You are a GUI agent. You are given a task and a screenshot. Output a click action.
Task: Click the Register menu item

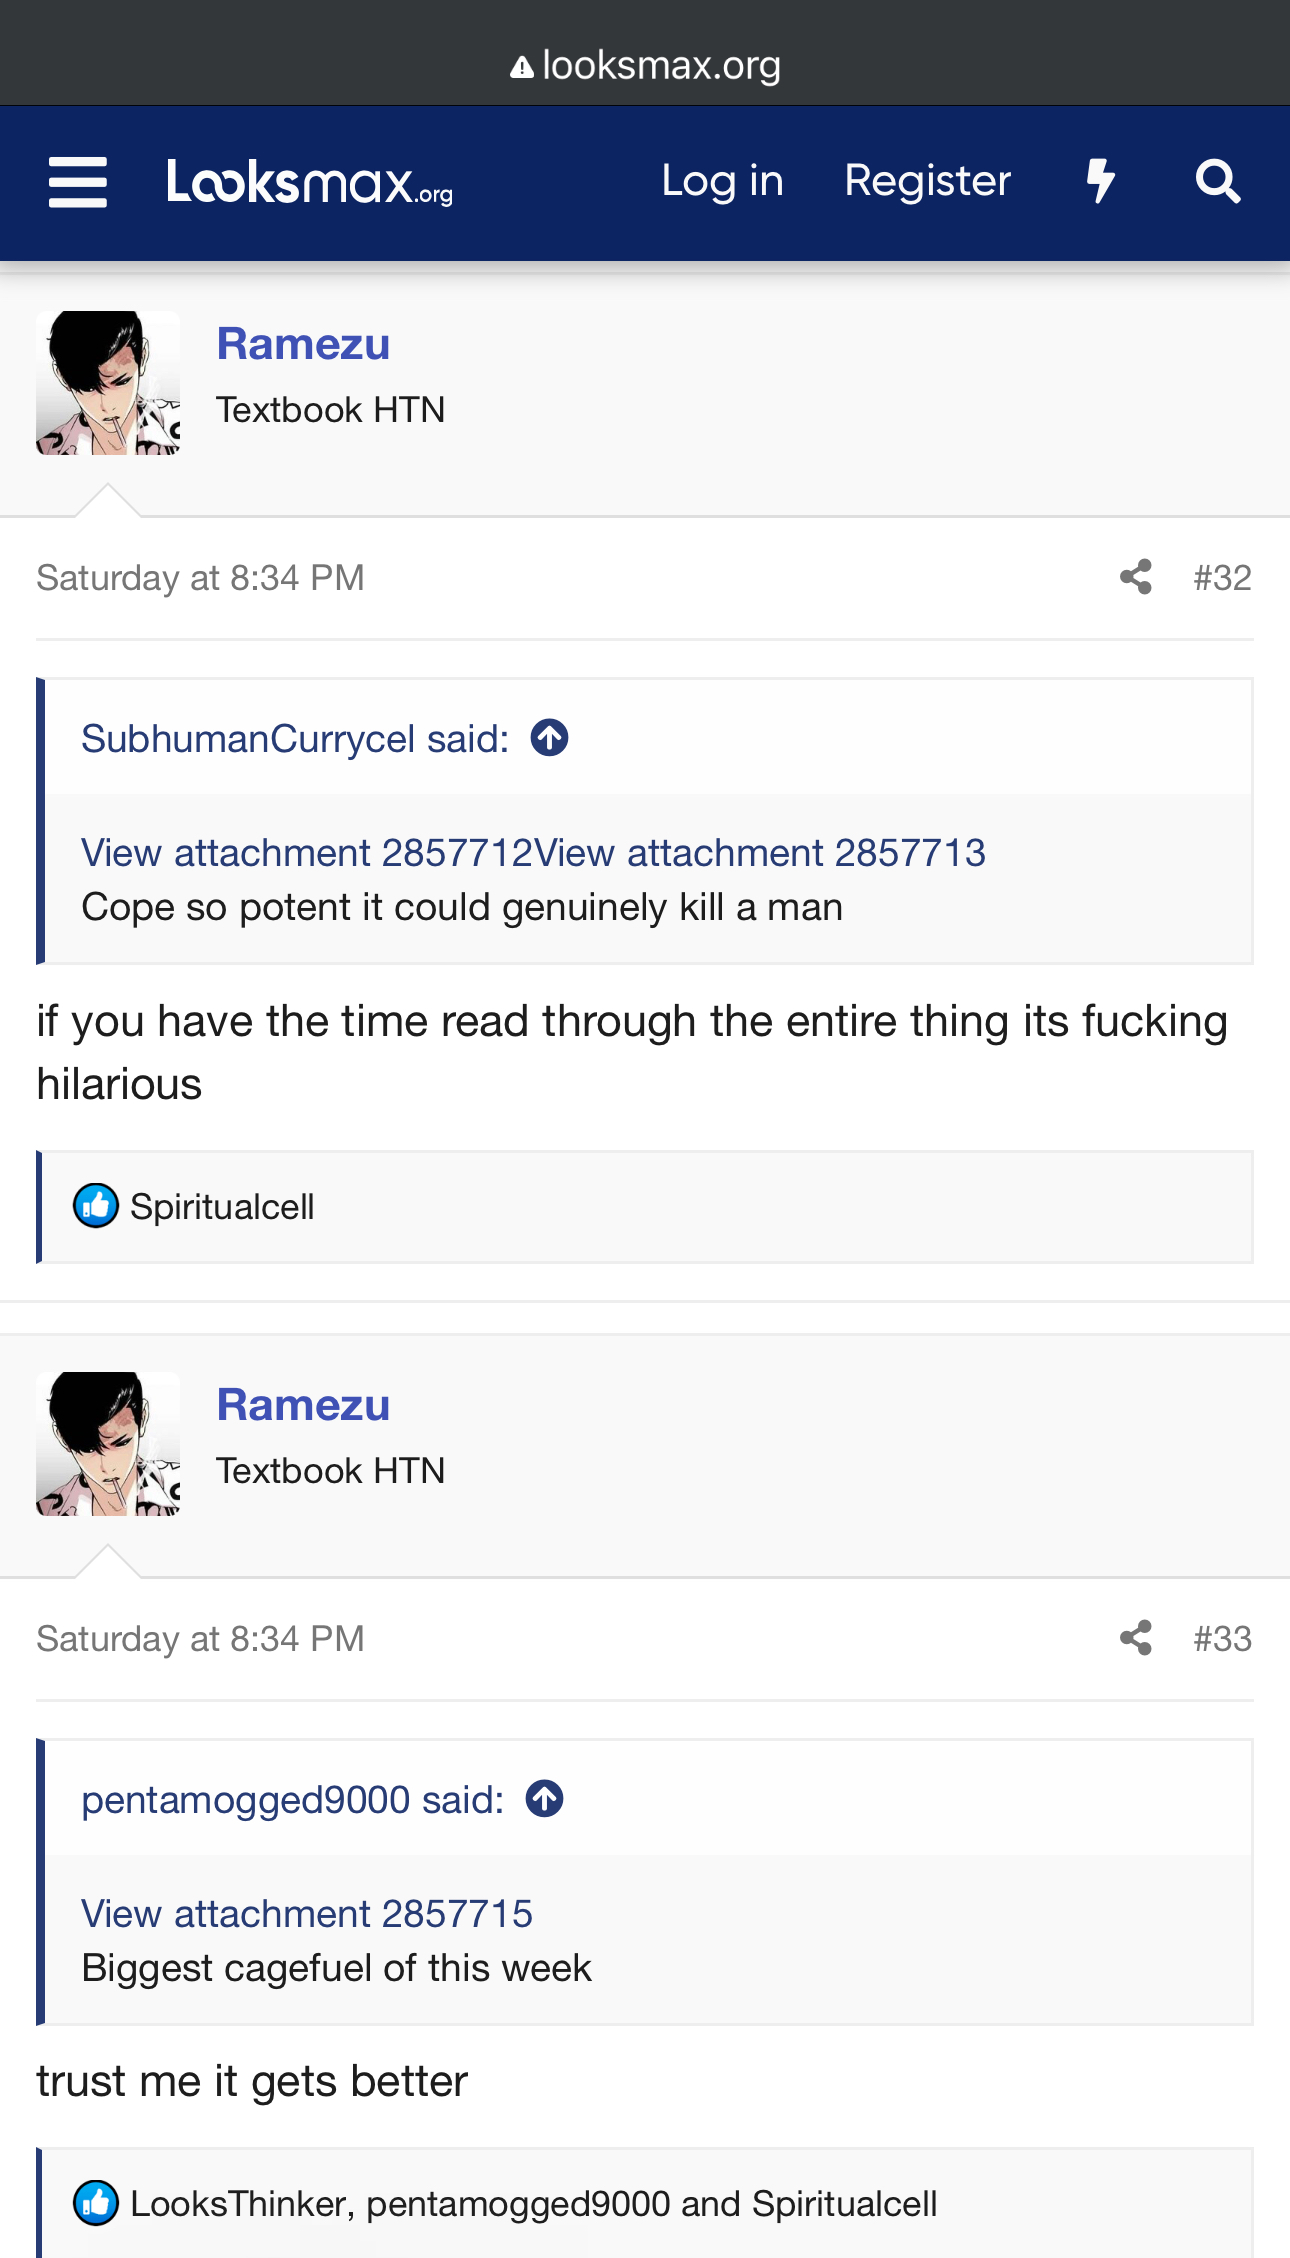click(927, 181)
